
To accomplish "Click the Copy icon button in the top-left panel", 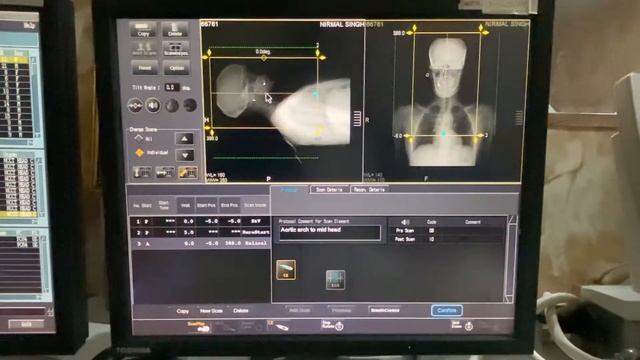I will [143, 29].
